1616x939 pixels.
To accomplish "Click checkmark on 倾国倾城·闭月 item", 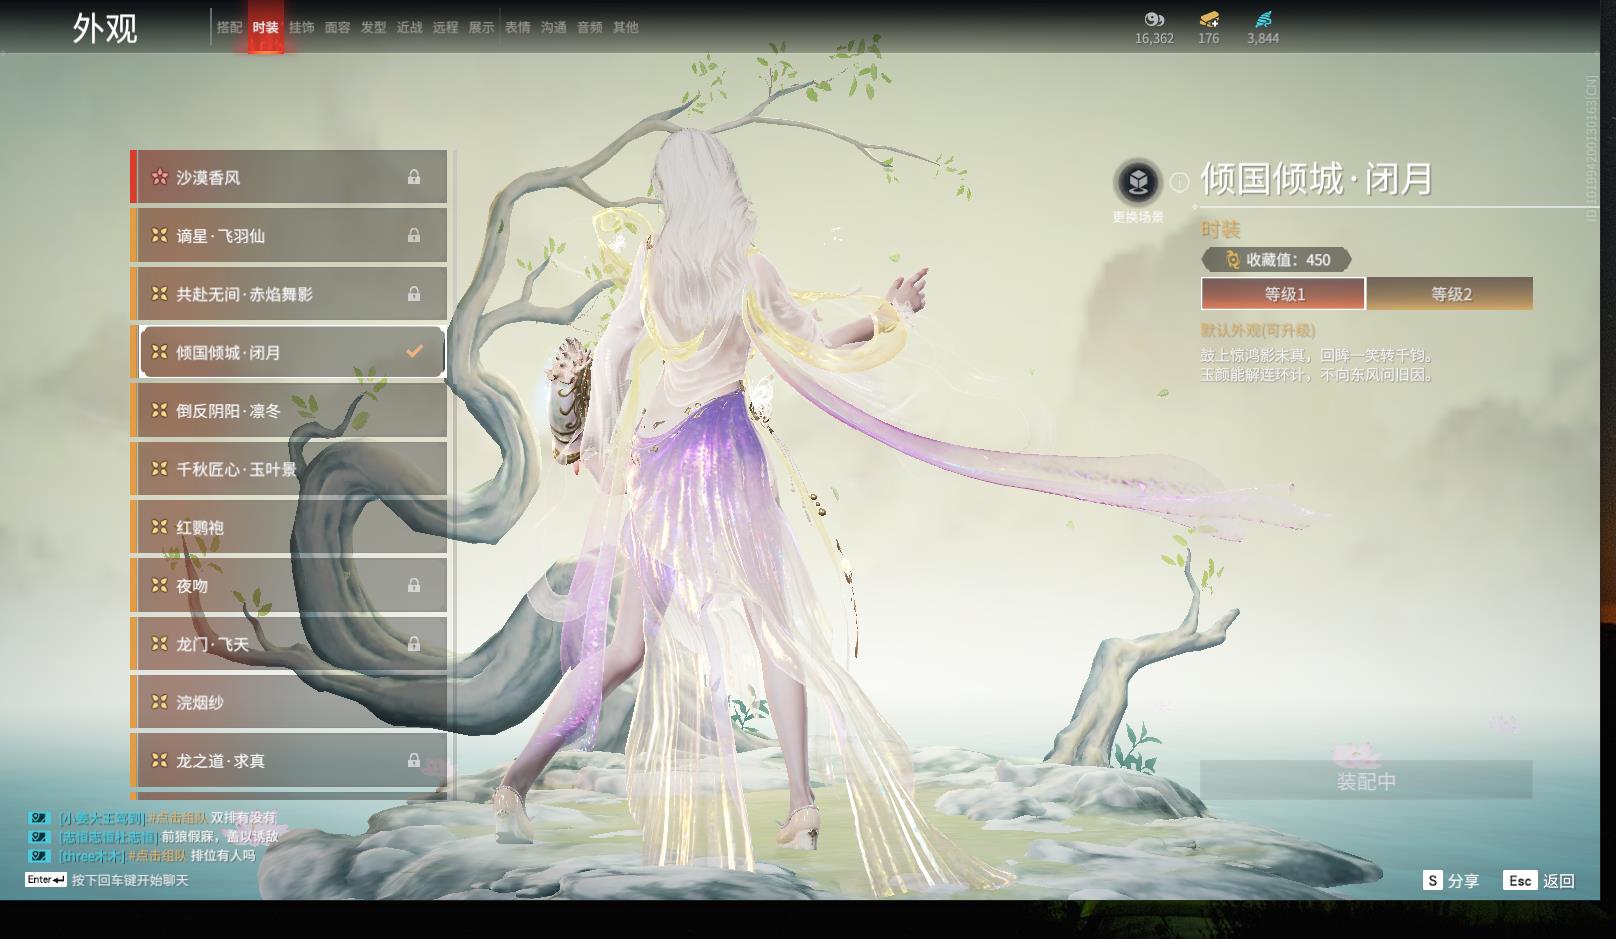I will [x=414, y=352].
